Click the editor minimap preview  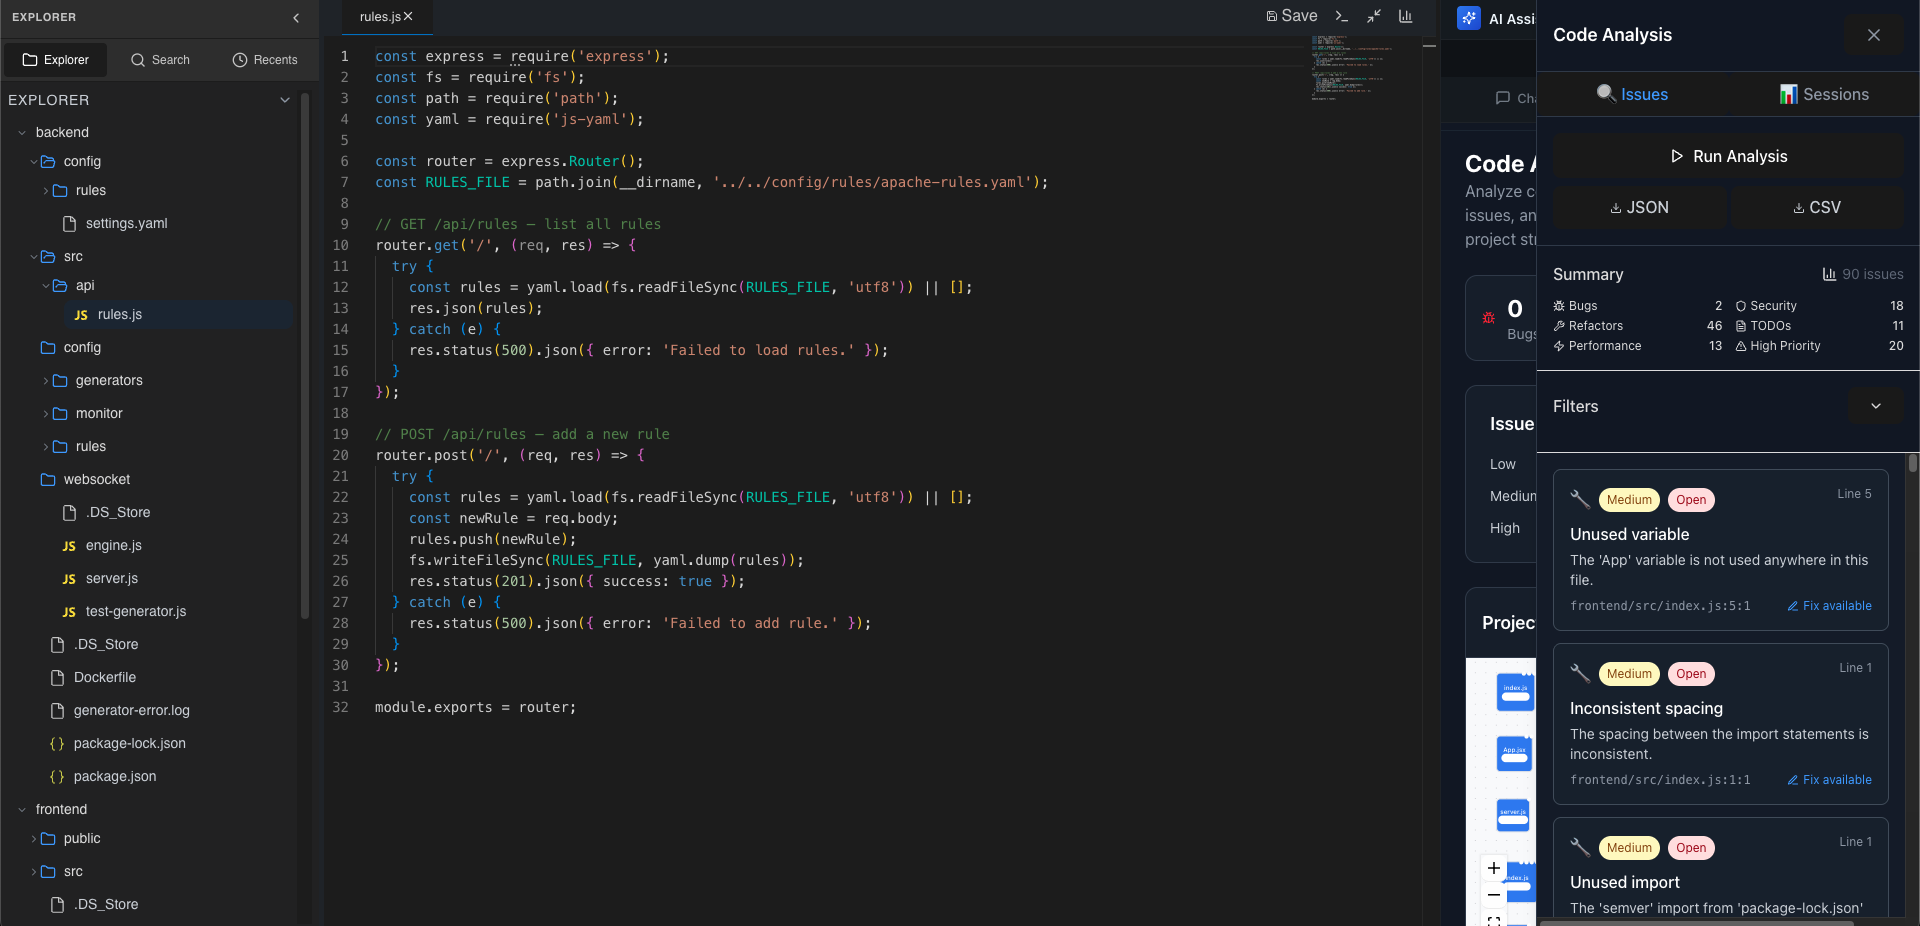pos(1352,67)
